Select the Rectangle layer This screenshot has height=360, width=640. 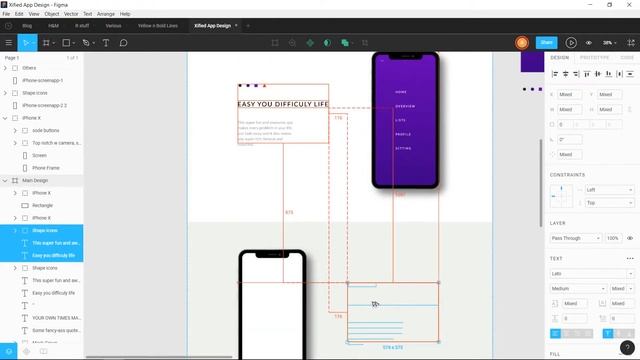click(x=42, y=205)
